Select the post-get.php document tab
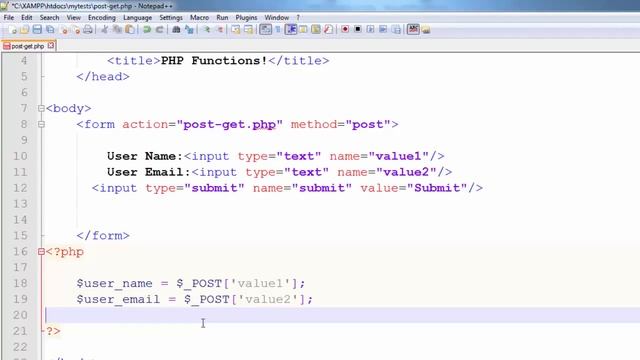The image size is (640, 360). click(27, 46)
